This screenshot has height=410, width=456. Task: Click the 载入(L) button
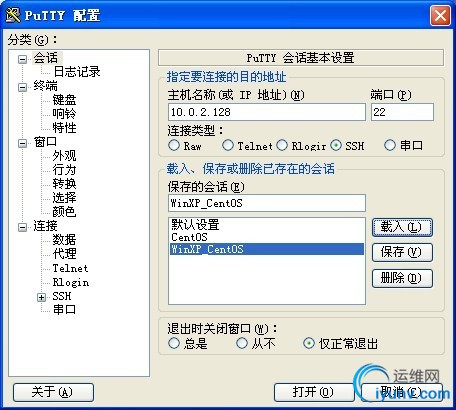402,228
